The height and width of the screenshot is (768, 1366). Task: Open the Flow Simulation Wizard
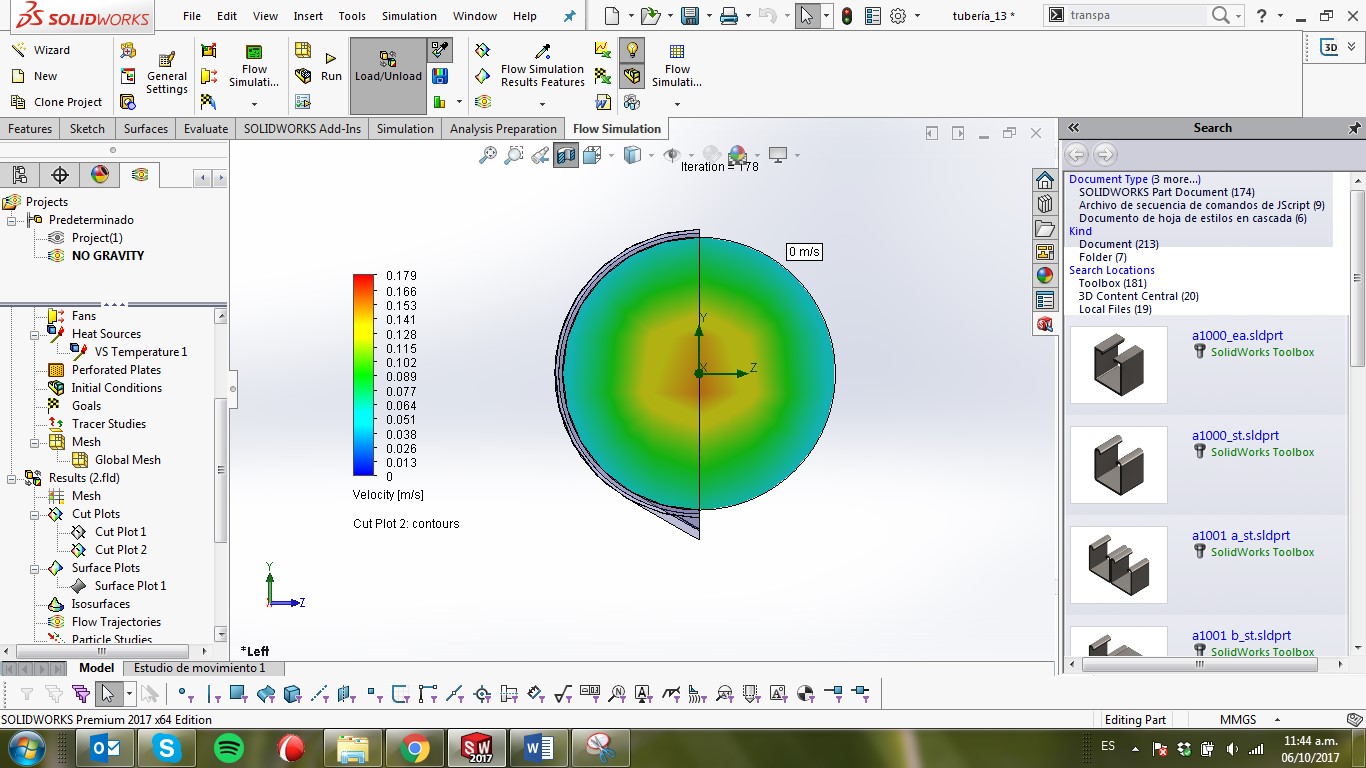40,50
